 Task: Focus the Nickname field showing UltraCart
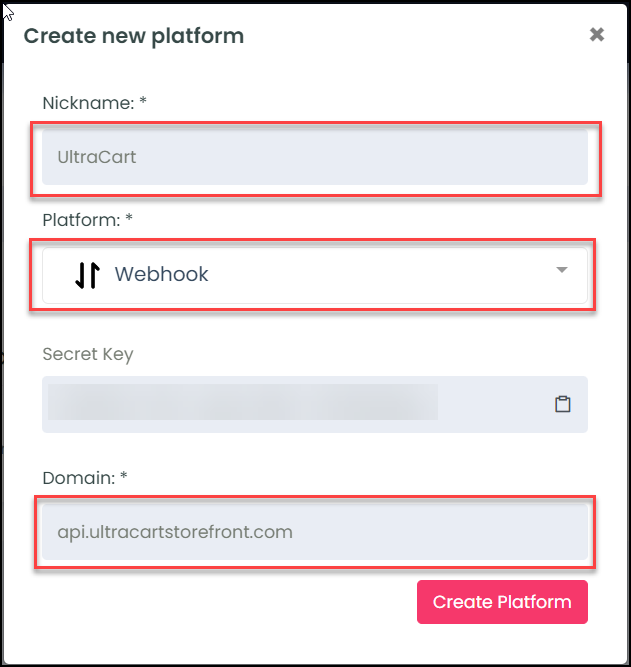click(x=315, y=157)
